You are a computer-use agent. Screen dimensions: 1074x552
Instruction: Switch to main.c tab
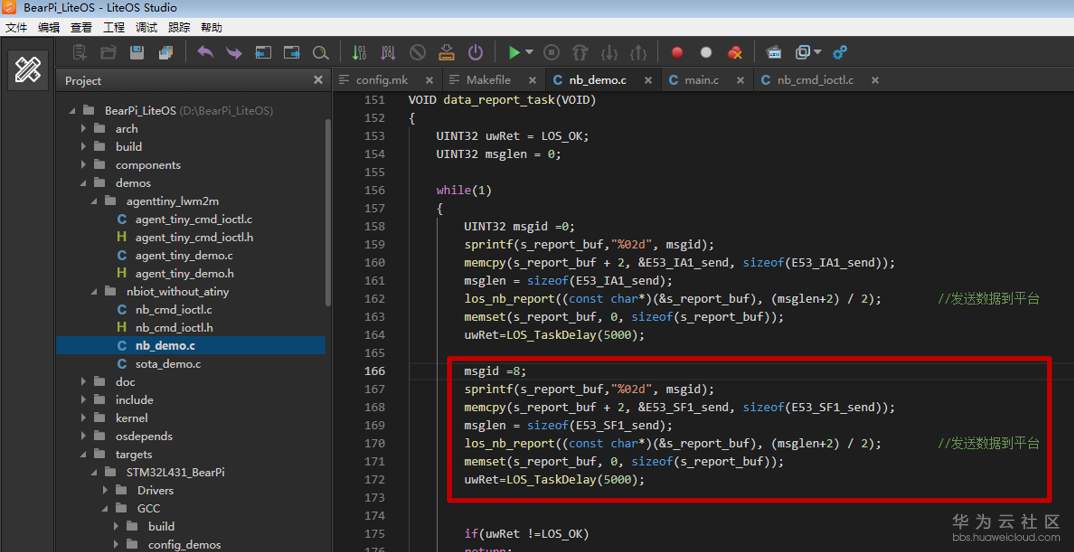tap(702, 80)
